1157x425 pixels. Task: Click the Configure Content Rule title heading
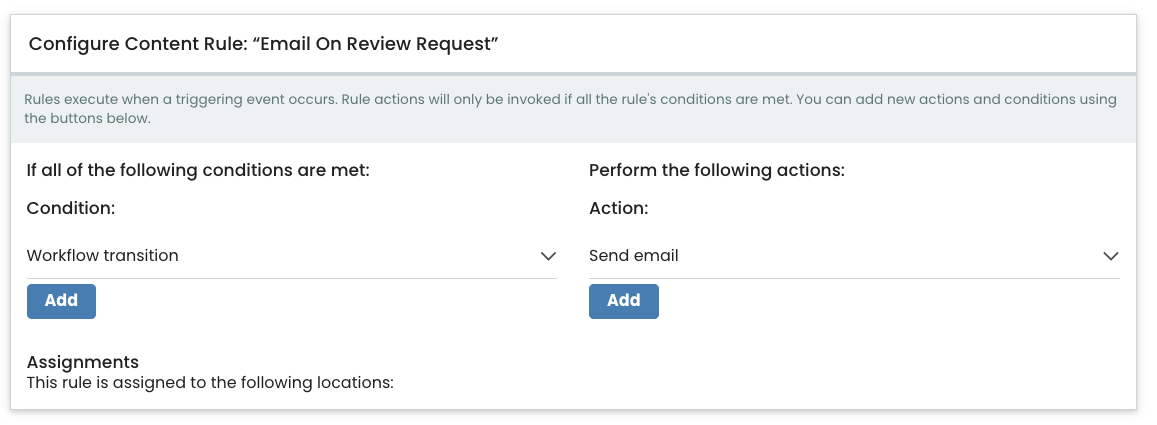(x=263, y=44)
